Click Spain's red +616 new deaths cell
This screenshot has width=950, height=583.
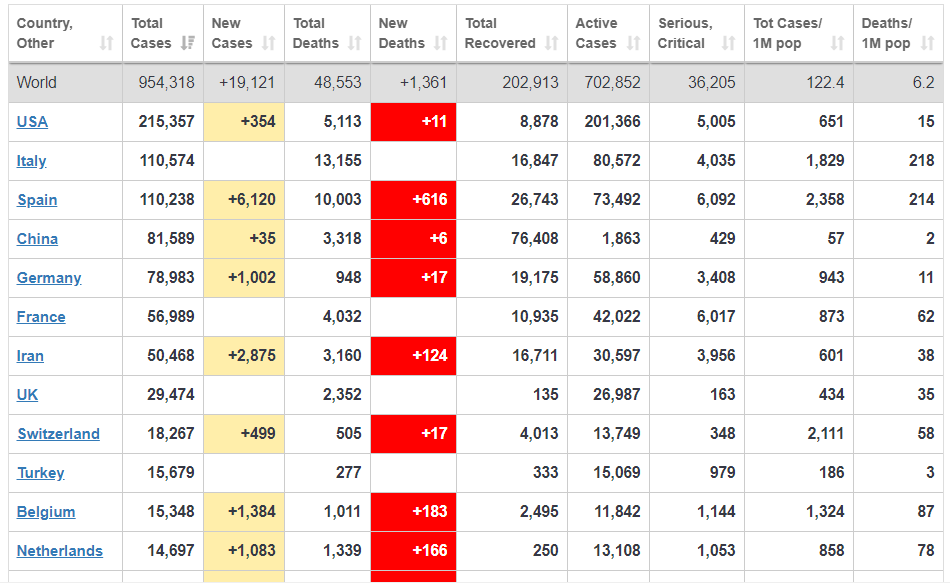[414, 200]
